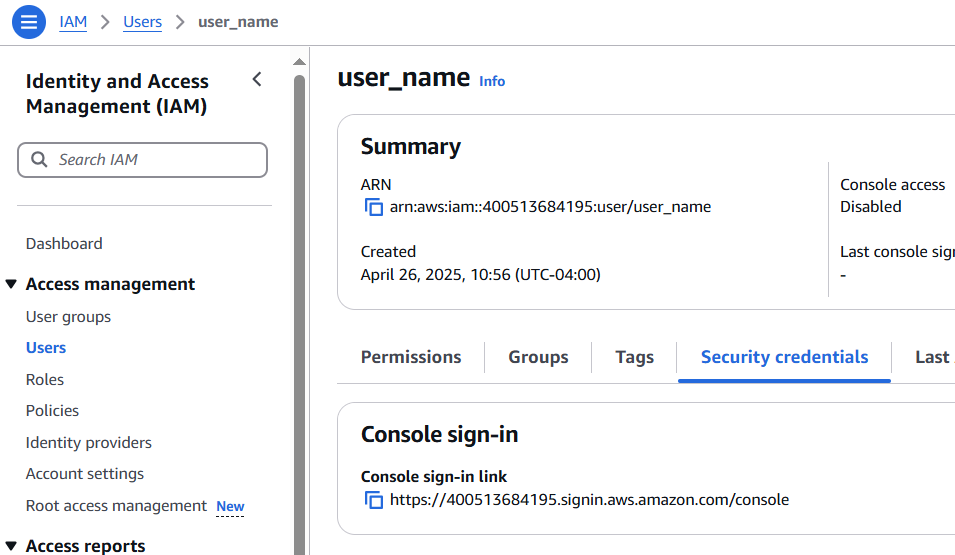The image size is (955, 555).
Task: Click the Search IAM input field
Action: click(150, 160)
